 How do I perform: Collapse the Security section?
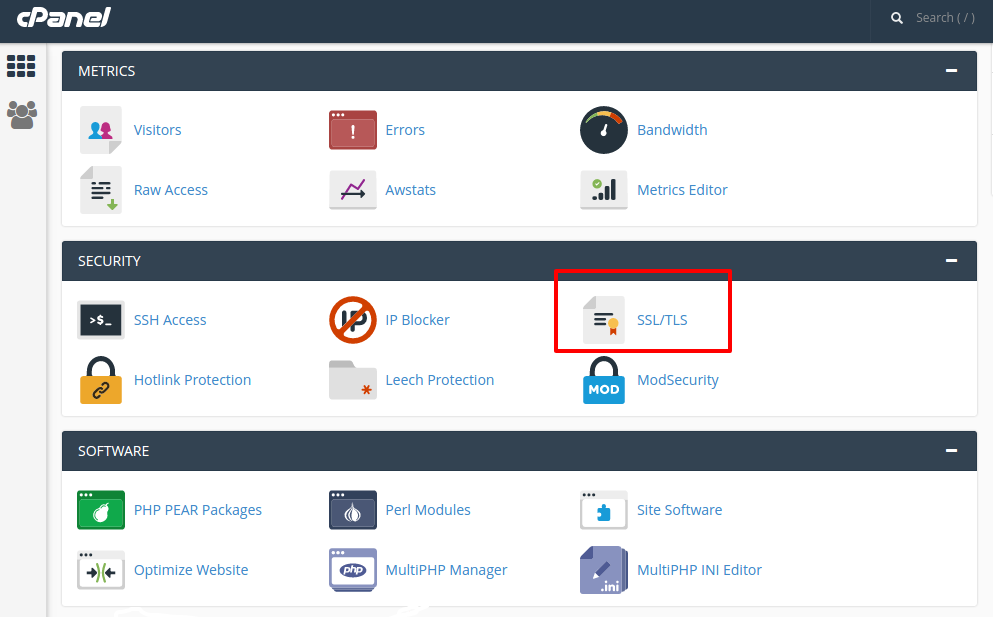click(951, 261)
